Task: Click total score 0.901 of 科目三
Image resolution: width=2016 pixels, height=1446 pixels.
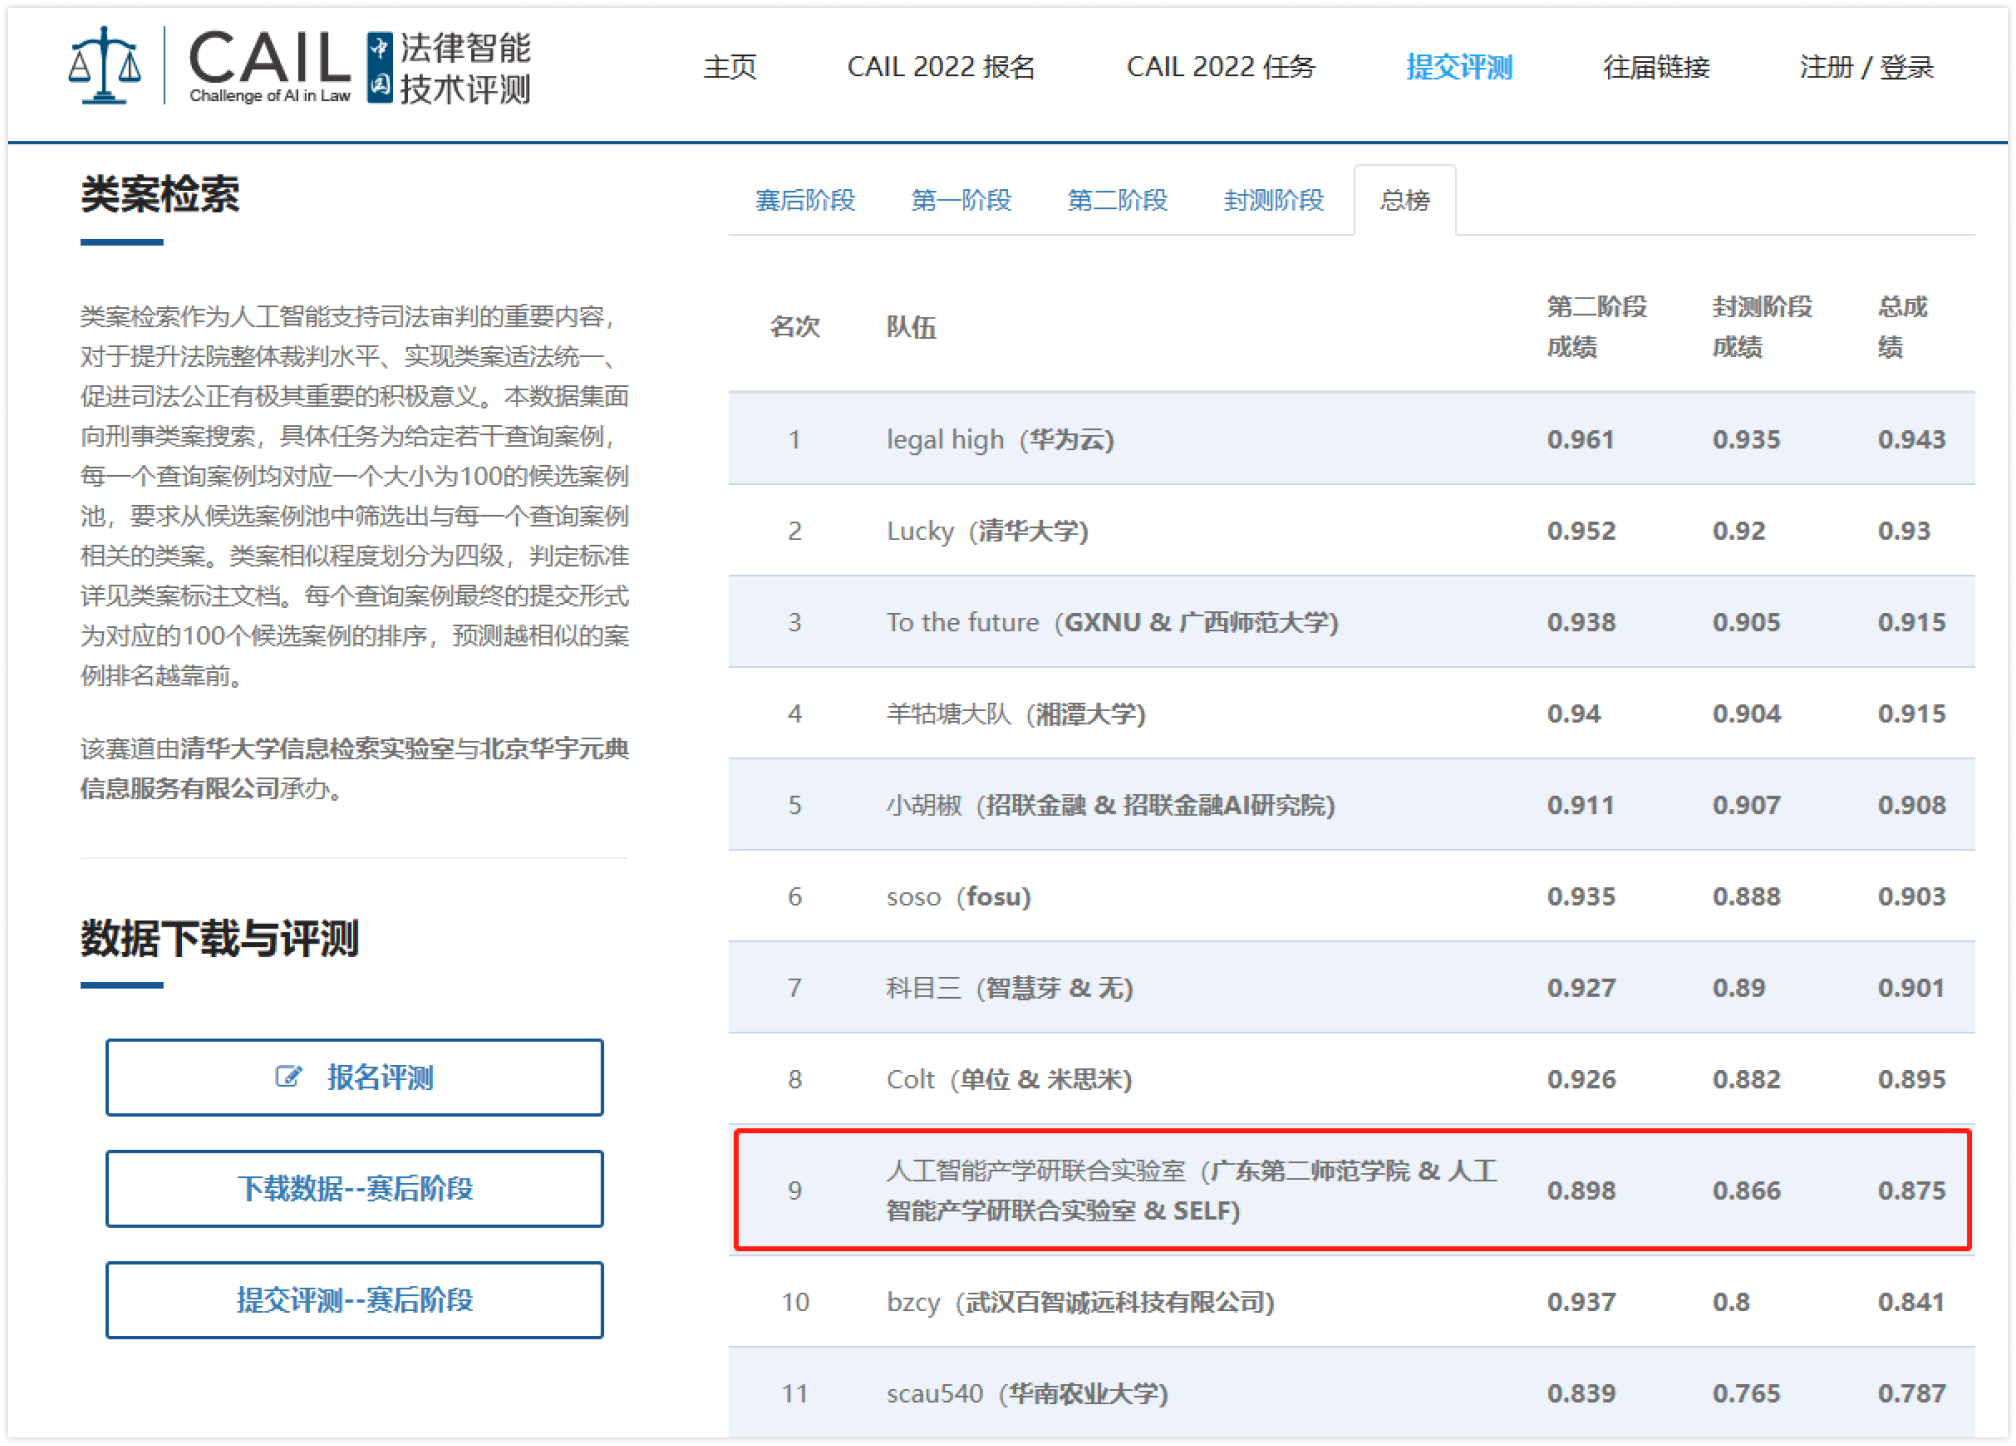Action: tap(1911, 988)
